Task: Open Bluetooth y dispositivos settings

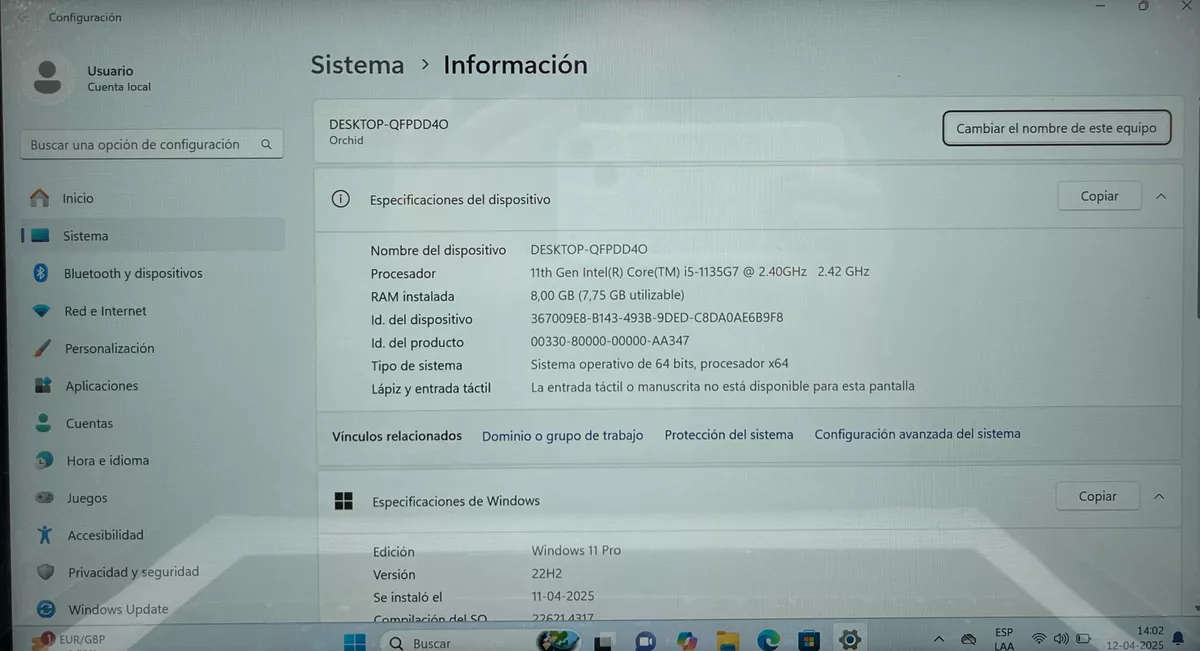Action: [x=132, y=273]
